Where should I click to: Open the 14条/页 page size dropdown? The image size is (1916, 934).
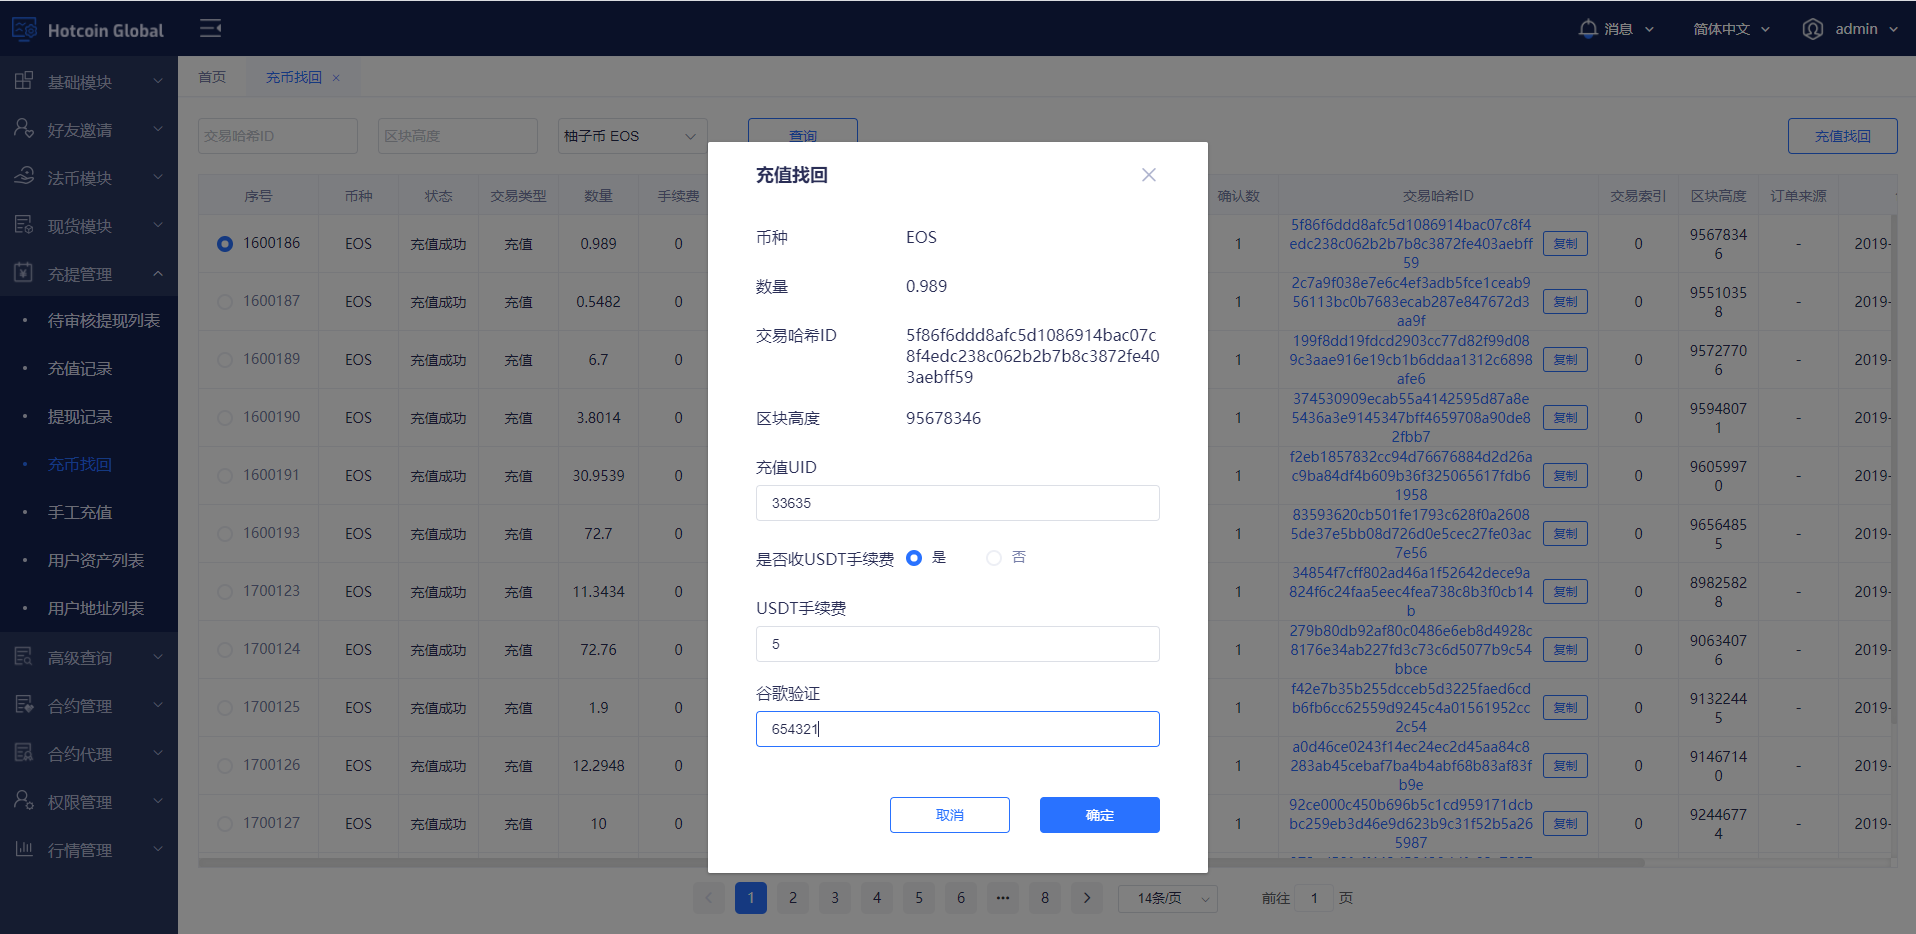(x=1166, y=898)
